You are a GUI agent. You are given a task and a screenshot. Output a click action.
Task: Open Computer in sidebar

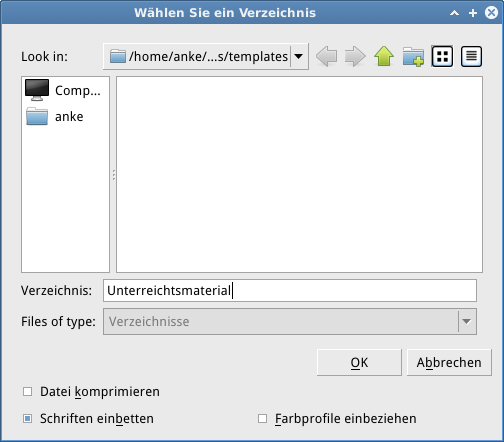pos(63,90)
